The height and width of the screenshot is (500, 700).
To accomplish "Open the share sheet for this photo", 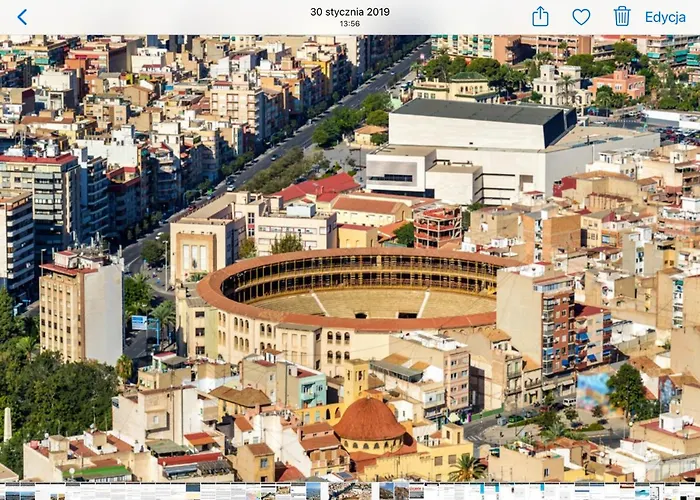I will point(540,17).
